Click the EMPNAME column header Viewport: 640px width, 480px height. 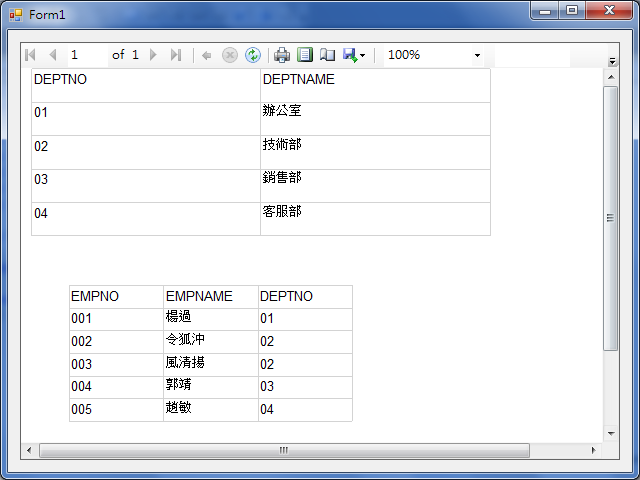tap(211, 297)
